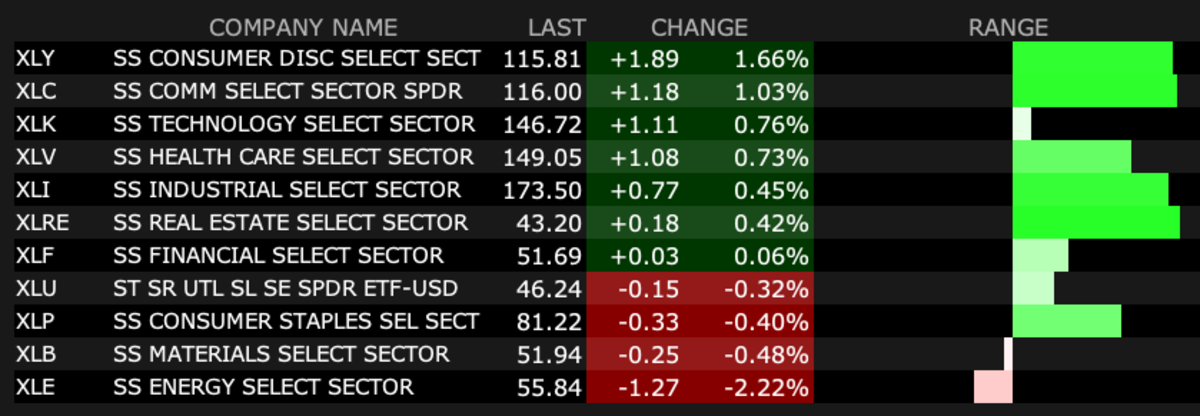Open the XLK ticker

coord(35,124)
